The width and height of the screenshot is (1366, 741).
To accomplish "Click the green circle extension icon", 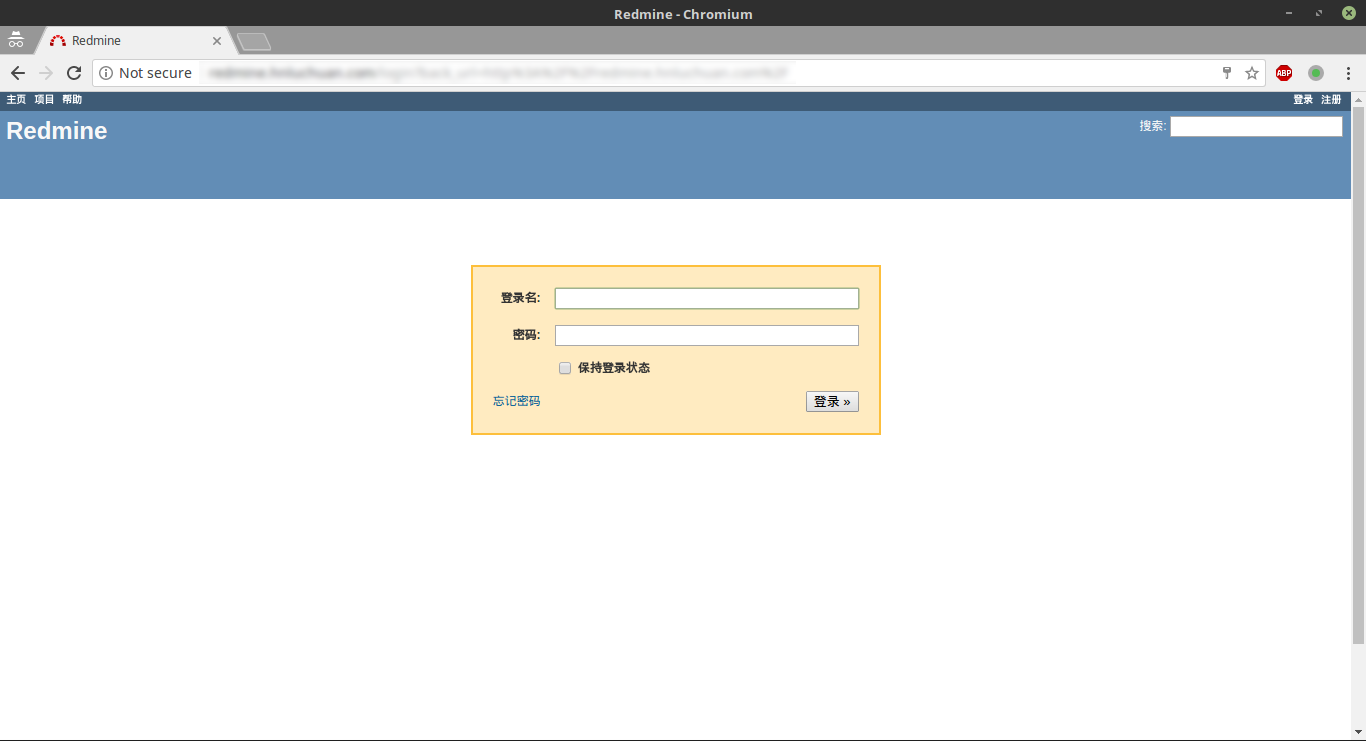I will coord(1316,73).
